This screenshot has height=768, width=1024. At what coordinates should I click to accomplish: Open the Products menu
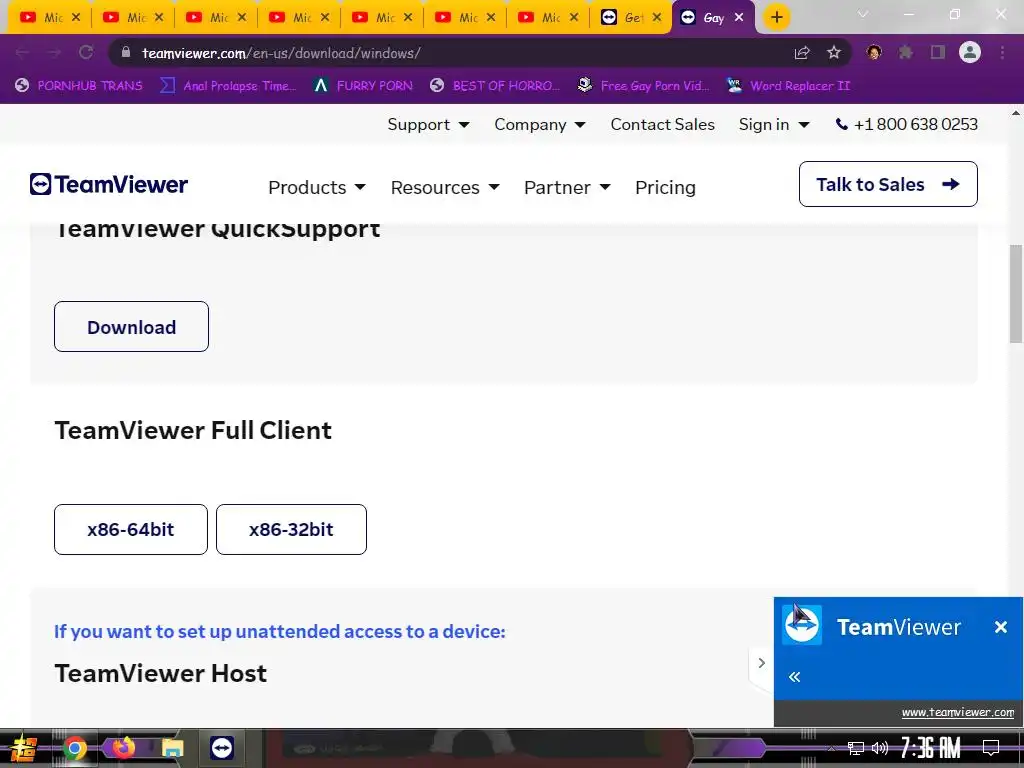tap(317, 187)
